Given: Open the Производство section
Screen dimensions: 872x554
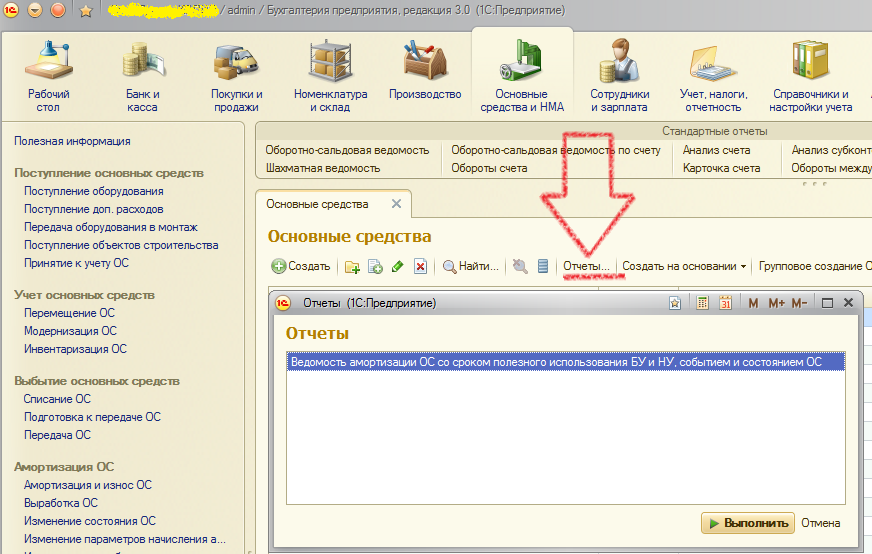Looking at the screenshot, I should coord(425,71).
